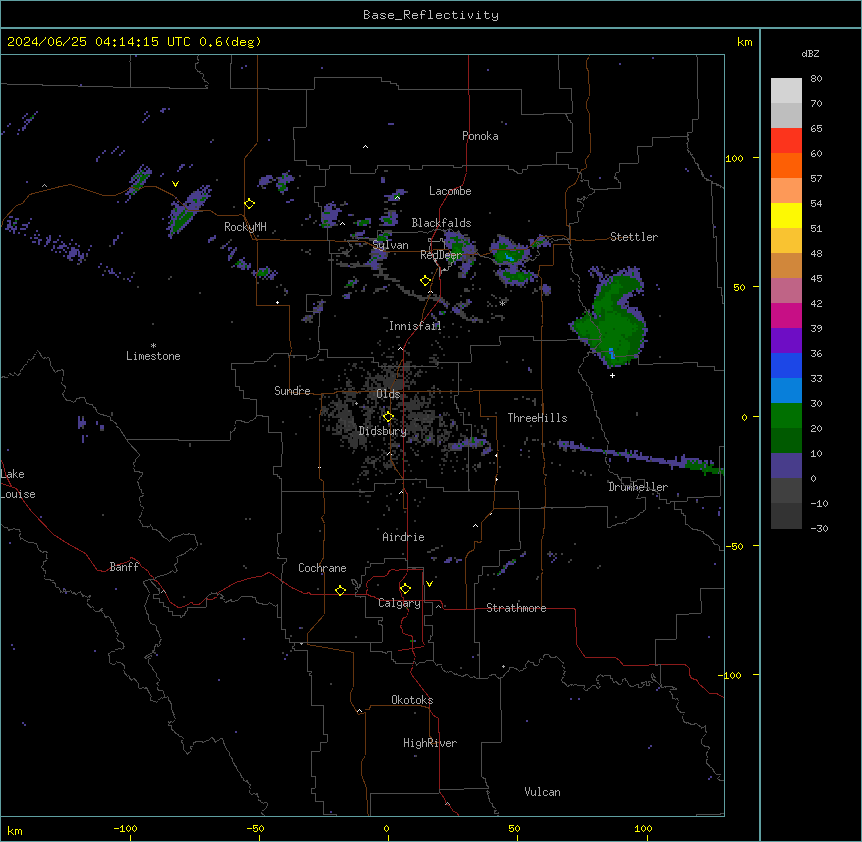This screenshot has height=842, width=862.
Task: Click the 100 tick label on the right axis
Action: point(734,158)
